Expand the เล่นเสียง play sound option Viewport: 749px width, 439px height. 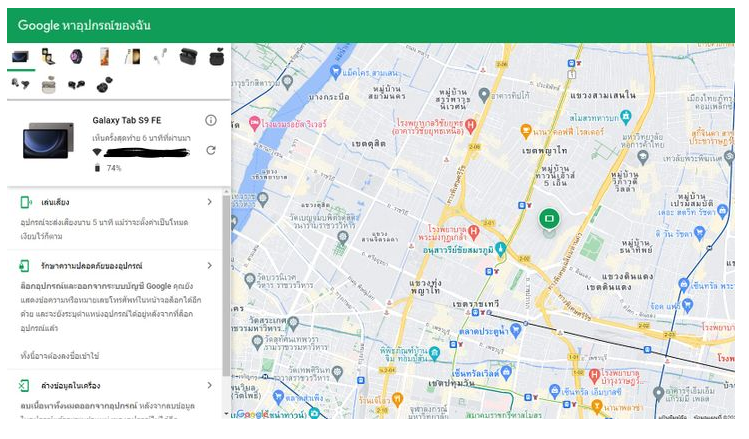209,202
